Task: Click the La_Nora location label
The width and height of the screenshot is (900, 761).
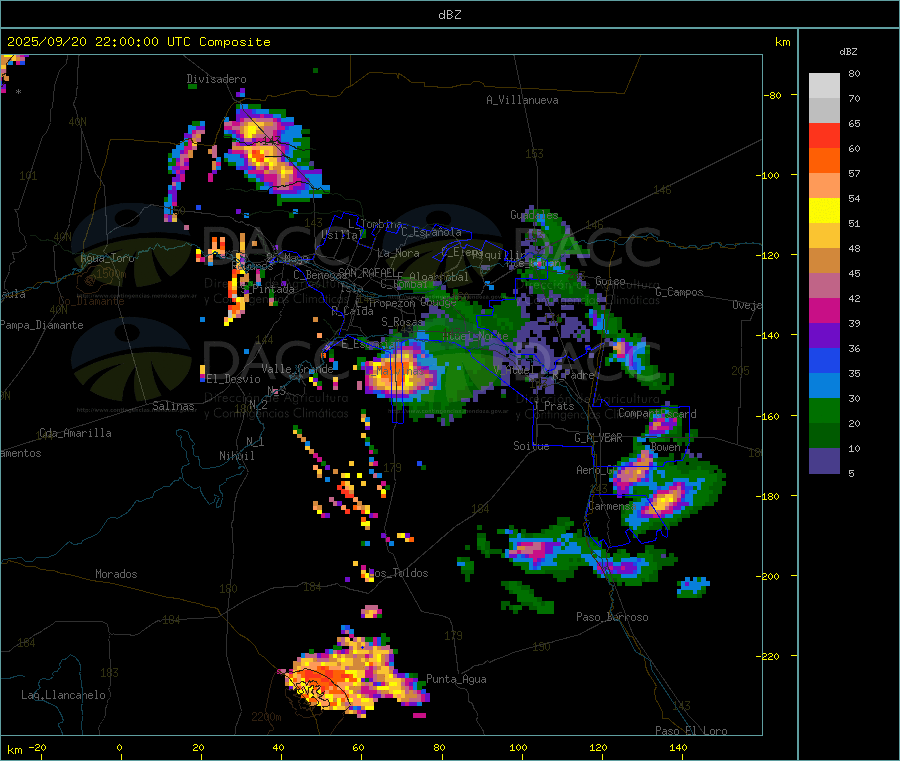Action: click(398, 253)
